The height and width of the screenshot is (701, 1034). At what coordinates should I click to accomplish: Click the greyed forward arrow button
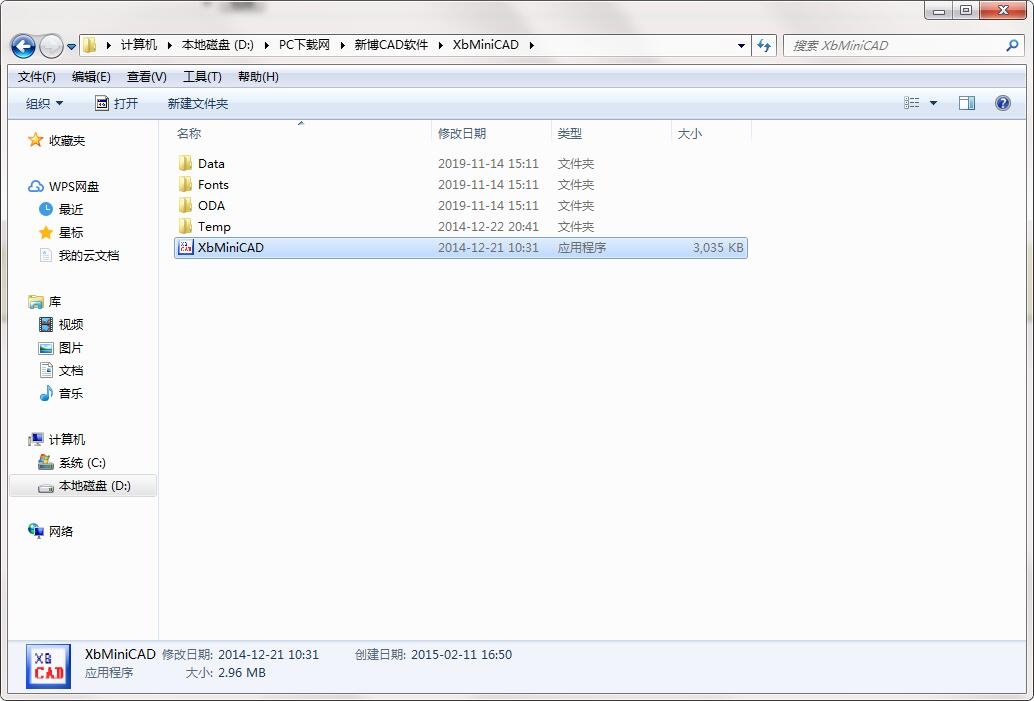click(51, 46)
